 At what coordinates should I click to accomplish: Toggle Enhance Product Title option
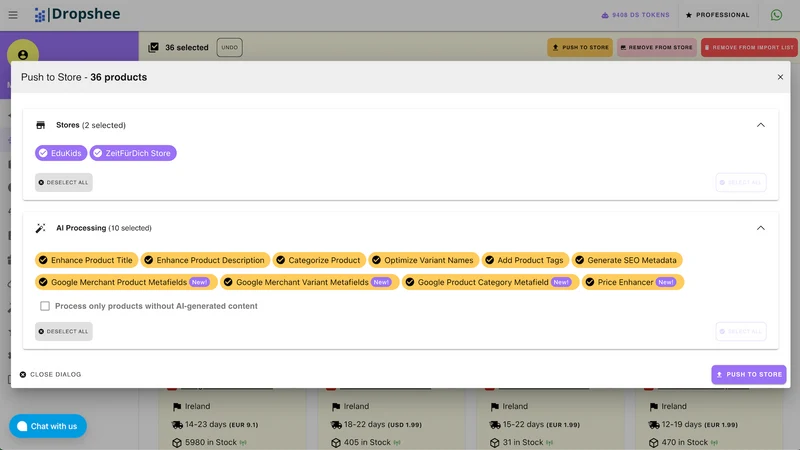(x=86, y=260)
